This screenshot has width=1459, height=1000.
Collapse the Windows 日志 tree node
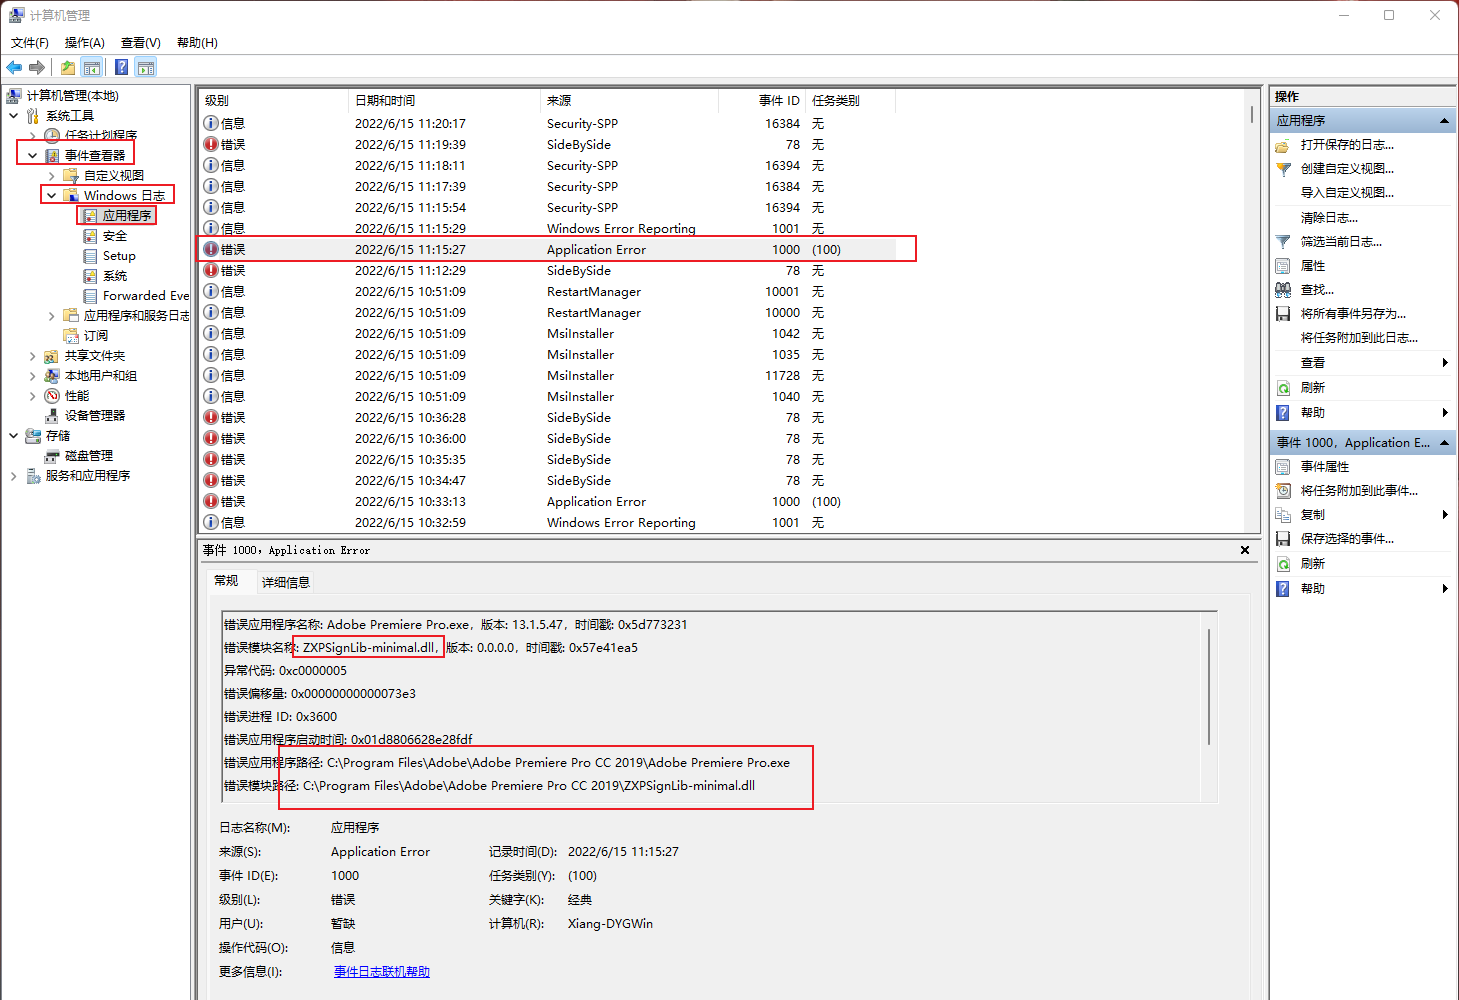pyautogui.click(x=52, y=196)
